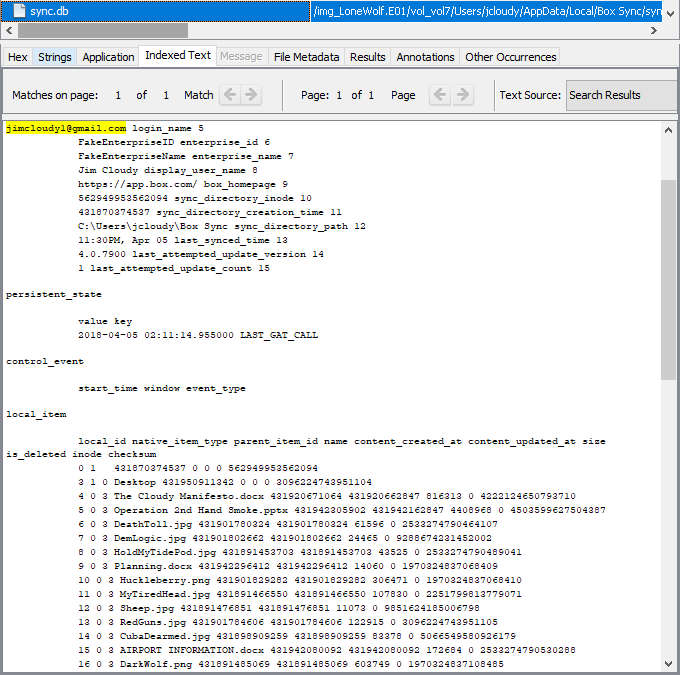Image resolution: width=680 pixels, height=675 pixels.
Task: Select the Indexed Text tab
Action: [177, 56]
